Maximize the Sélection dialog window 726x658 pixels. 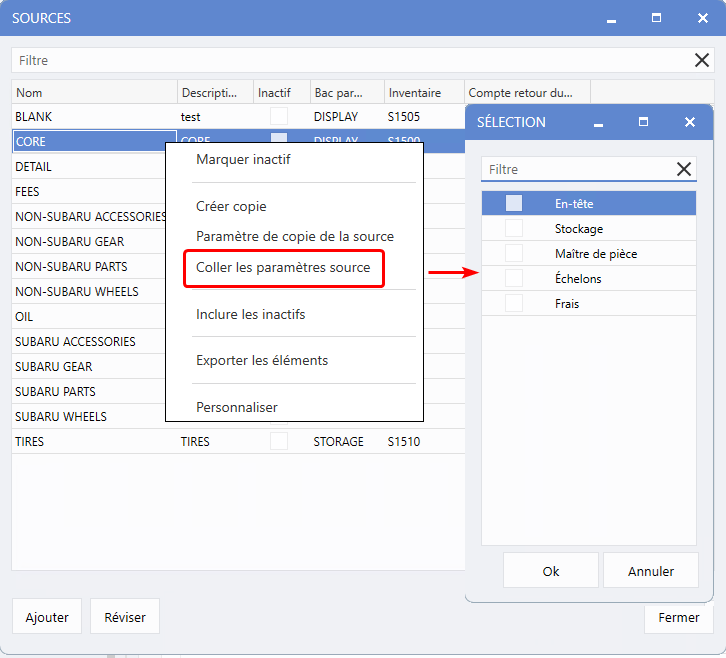[x=643, y=122]
